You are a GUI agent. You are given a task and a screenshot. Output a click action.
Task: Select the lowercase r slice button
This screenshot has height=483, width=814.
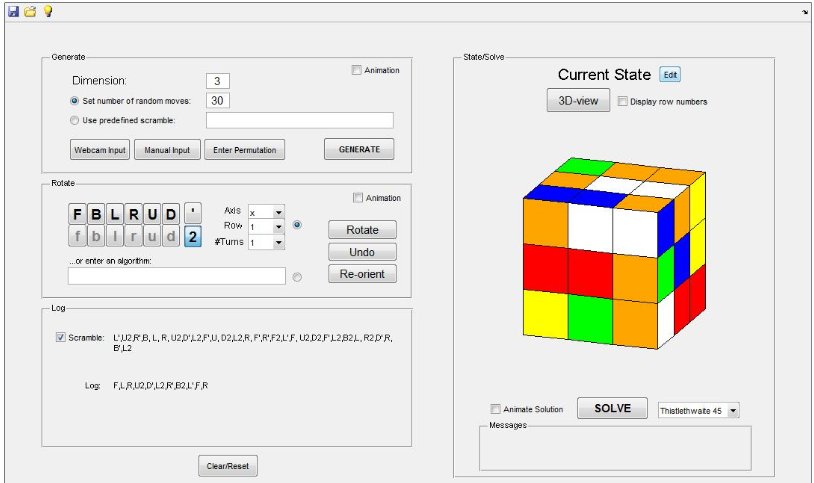(x=133, y=237)
